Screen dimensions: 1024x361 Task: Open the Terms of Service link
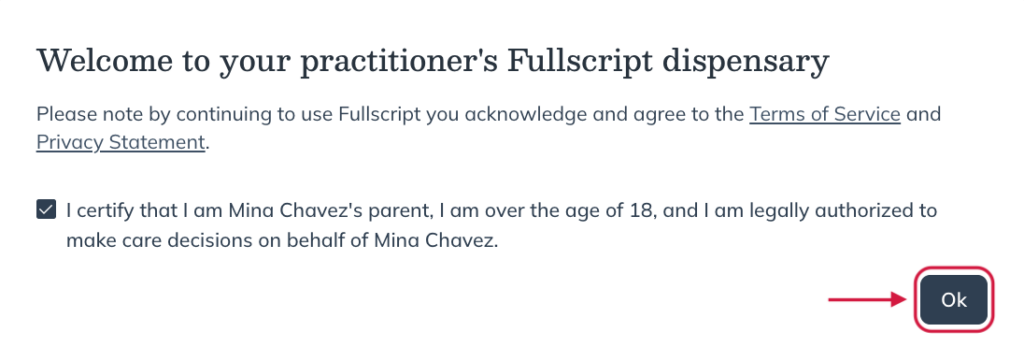pyautogui.click(x=825, y=114)
